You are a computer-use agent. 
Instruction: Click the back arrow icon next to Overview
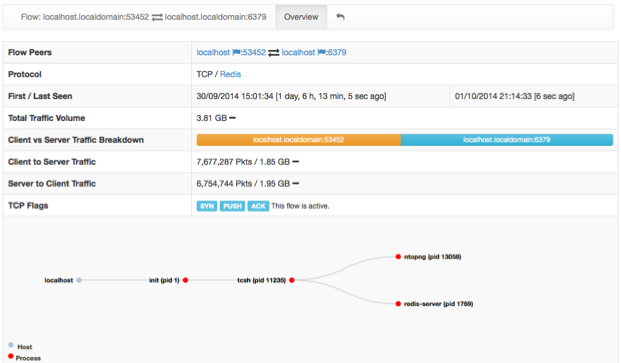pos(340,17)
